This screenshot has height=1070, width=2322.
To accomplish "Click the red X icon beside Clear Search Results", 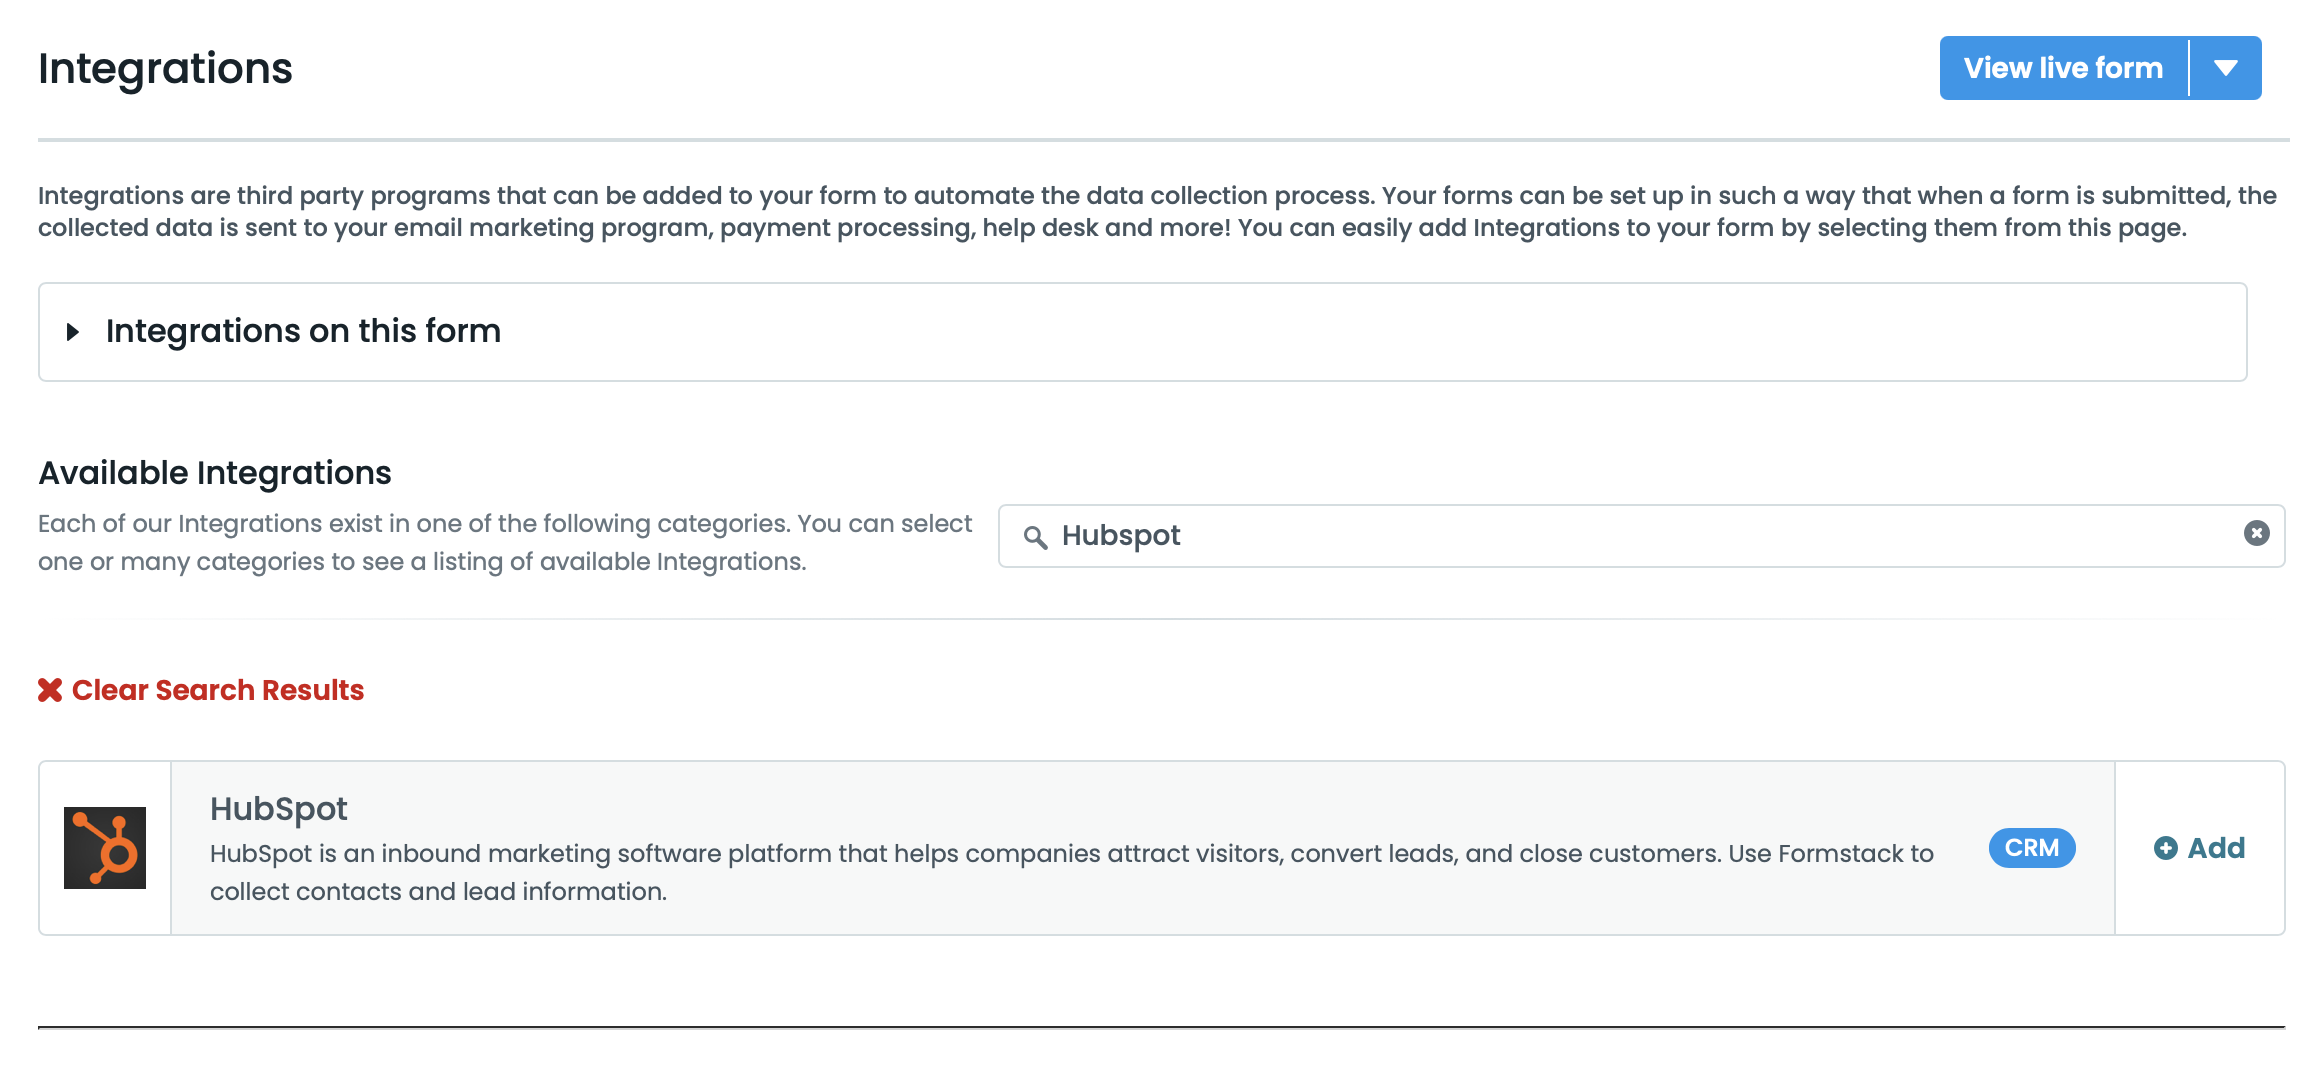I will 50,690.
